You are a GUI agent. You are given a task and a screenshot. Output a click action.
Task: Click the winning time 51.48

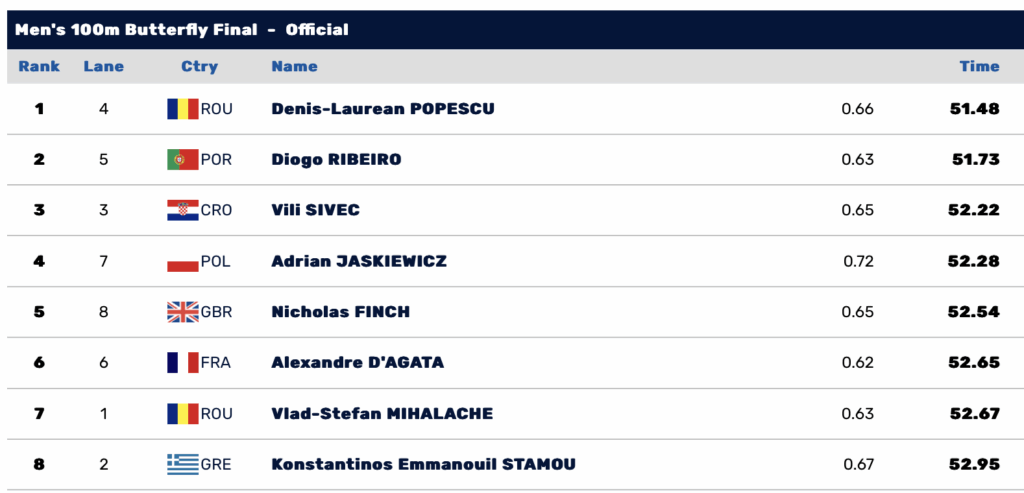974,109
